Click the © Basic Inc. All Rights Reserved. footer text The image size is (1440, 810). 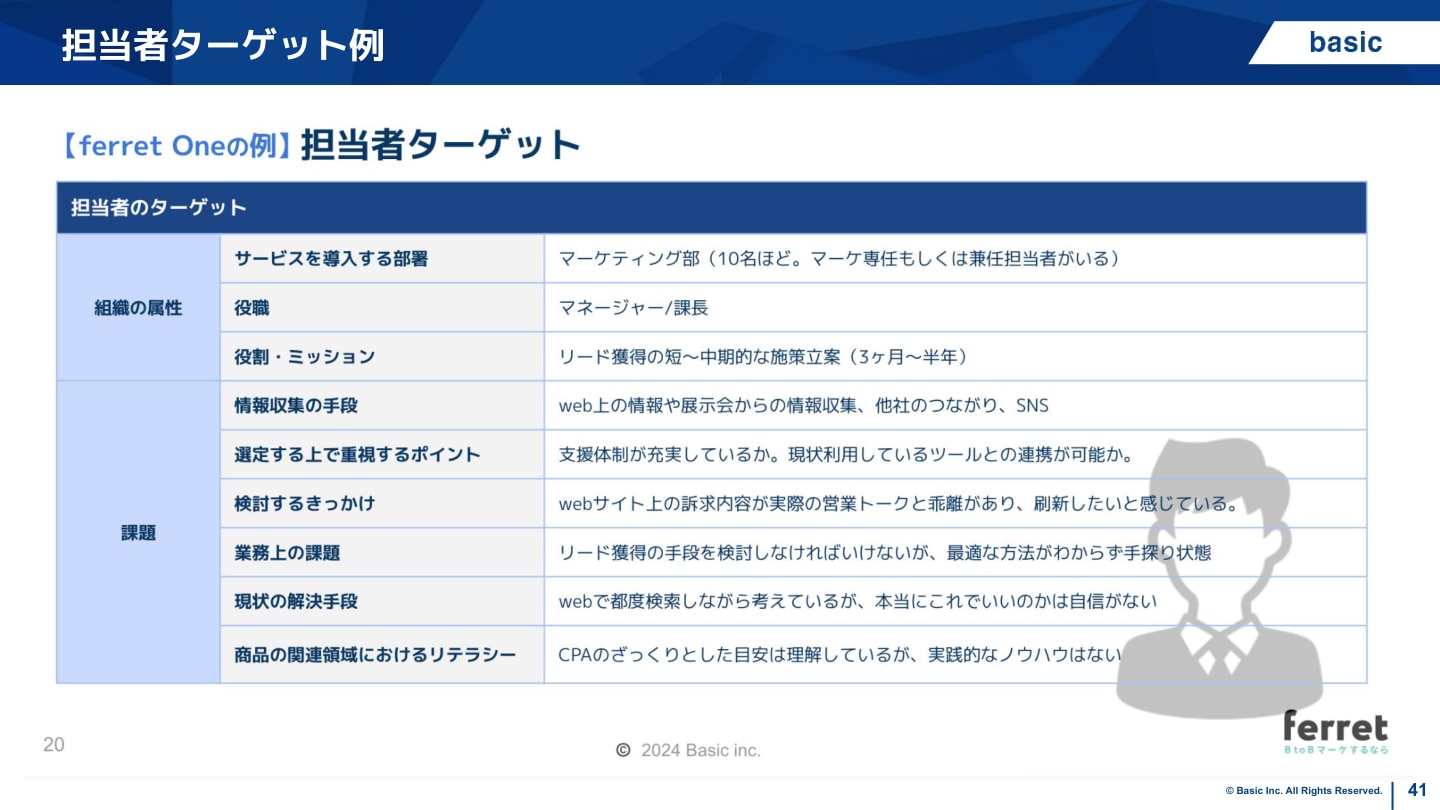coord(1305,791)
